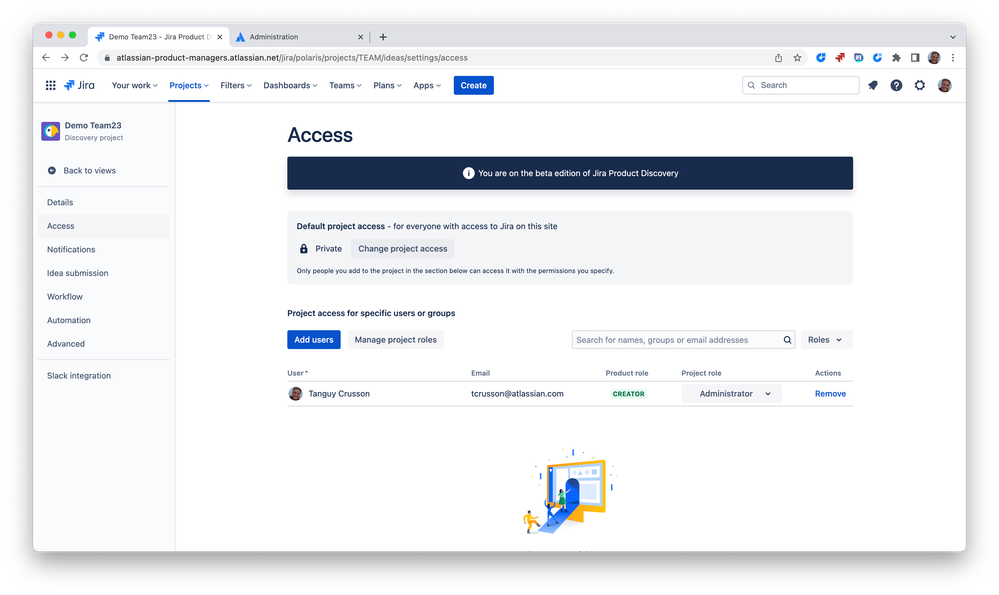Switch to the Administration browser tab
The height and width of the screenshot is (595, 999).
(299, 37)
